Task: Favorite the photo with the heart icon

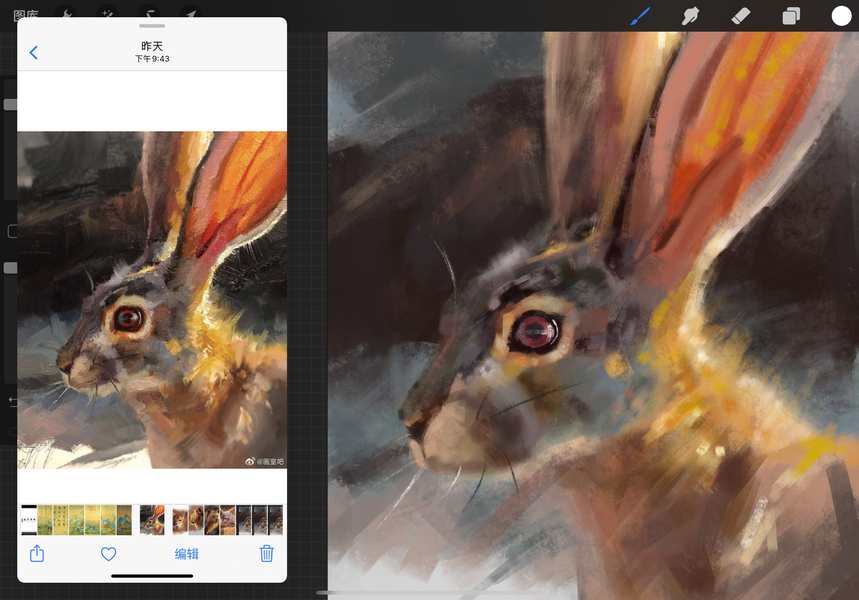Action: pos(108,554)
